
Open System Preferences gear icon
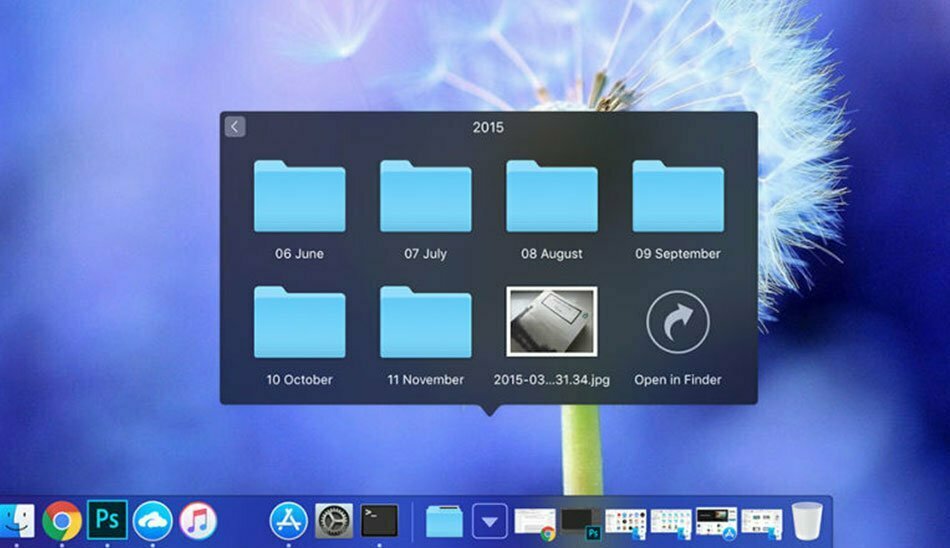pyautogui.click(x=334, y=521)
